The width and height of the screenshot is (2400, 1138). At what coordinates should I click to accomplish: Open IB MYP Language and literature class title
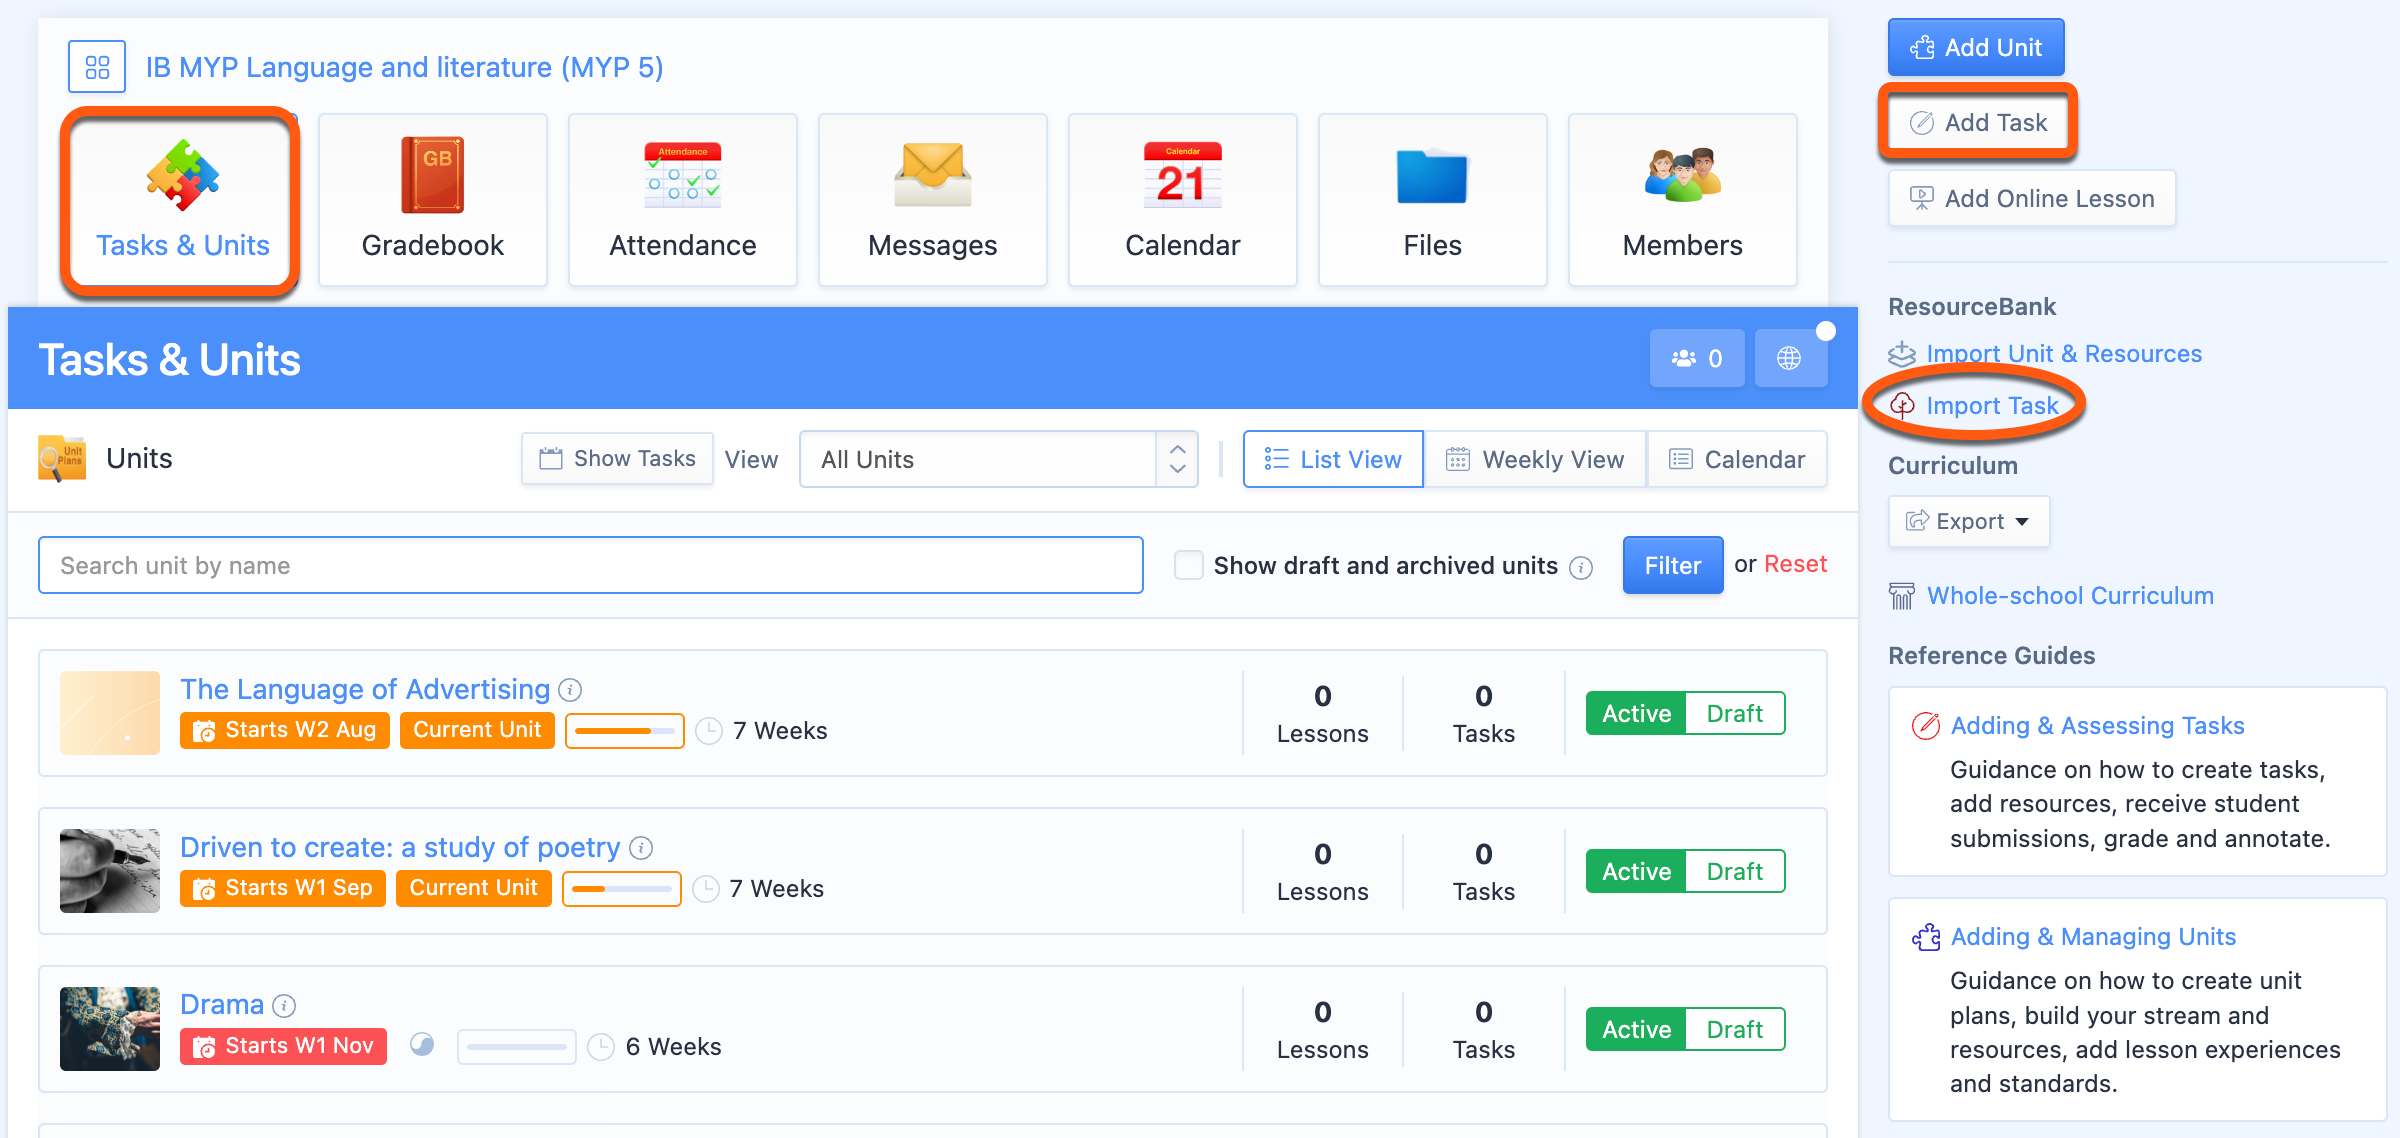(x=405, y=67)
